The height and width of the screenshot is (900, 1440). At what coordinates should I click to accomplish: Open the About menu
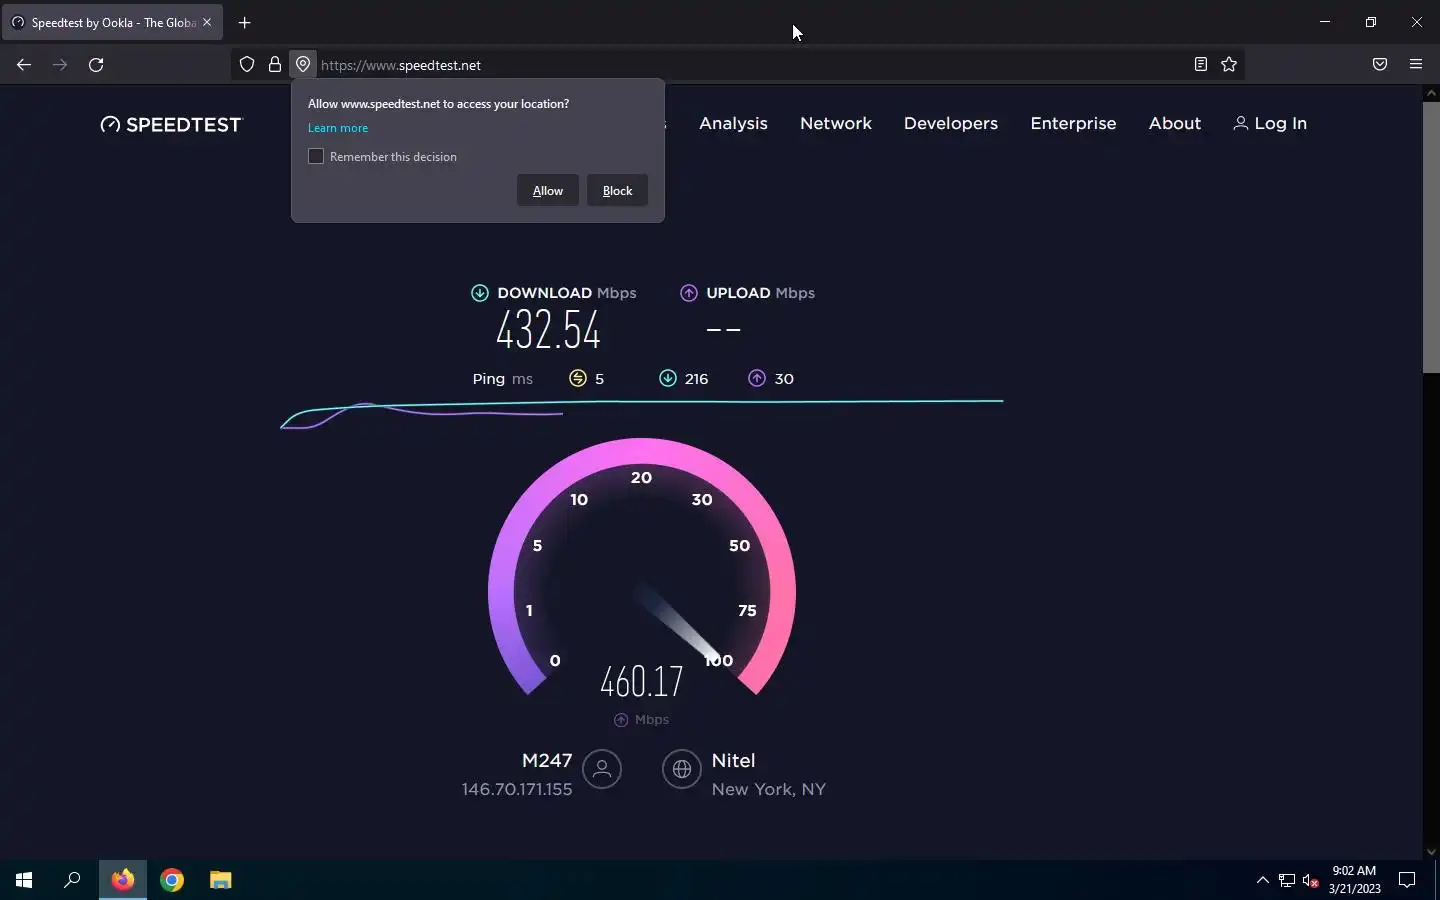[1175, 123]
